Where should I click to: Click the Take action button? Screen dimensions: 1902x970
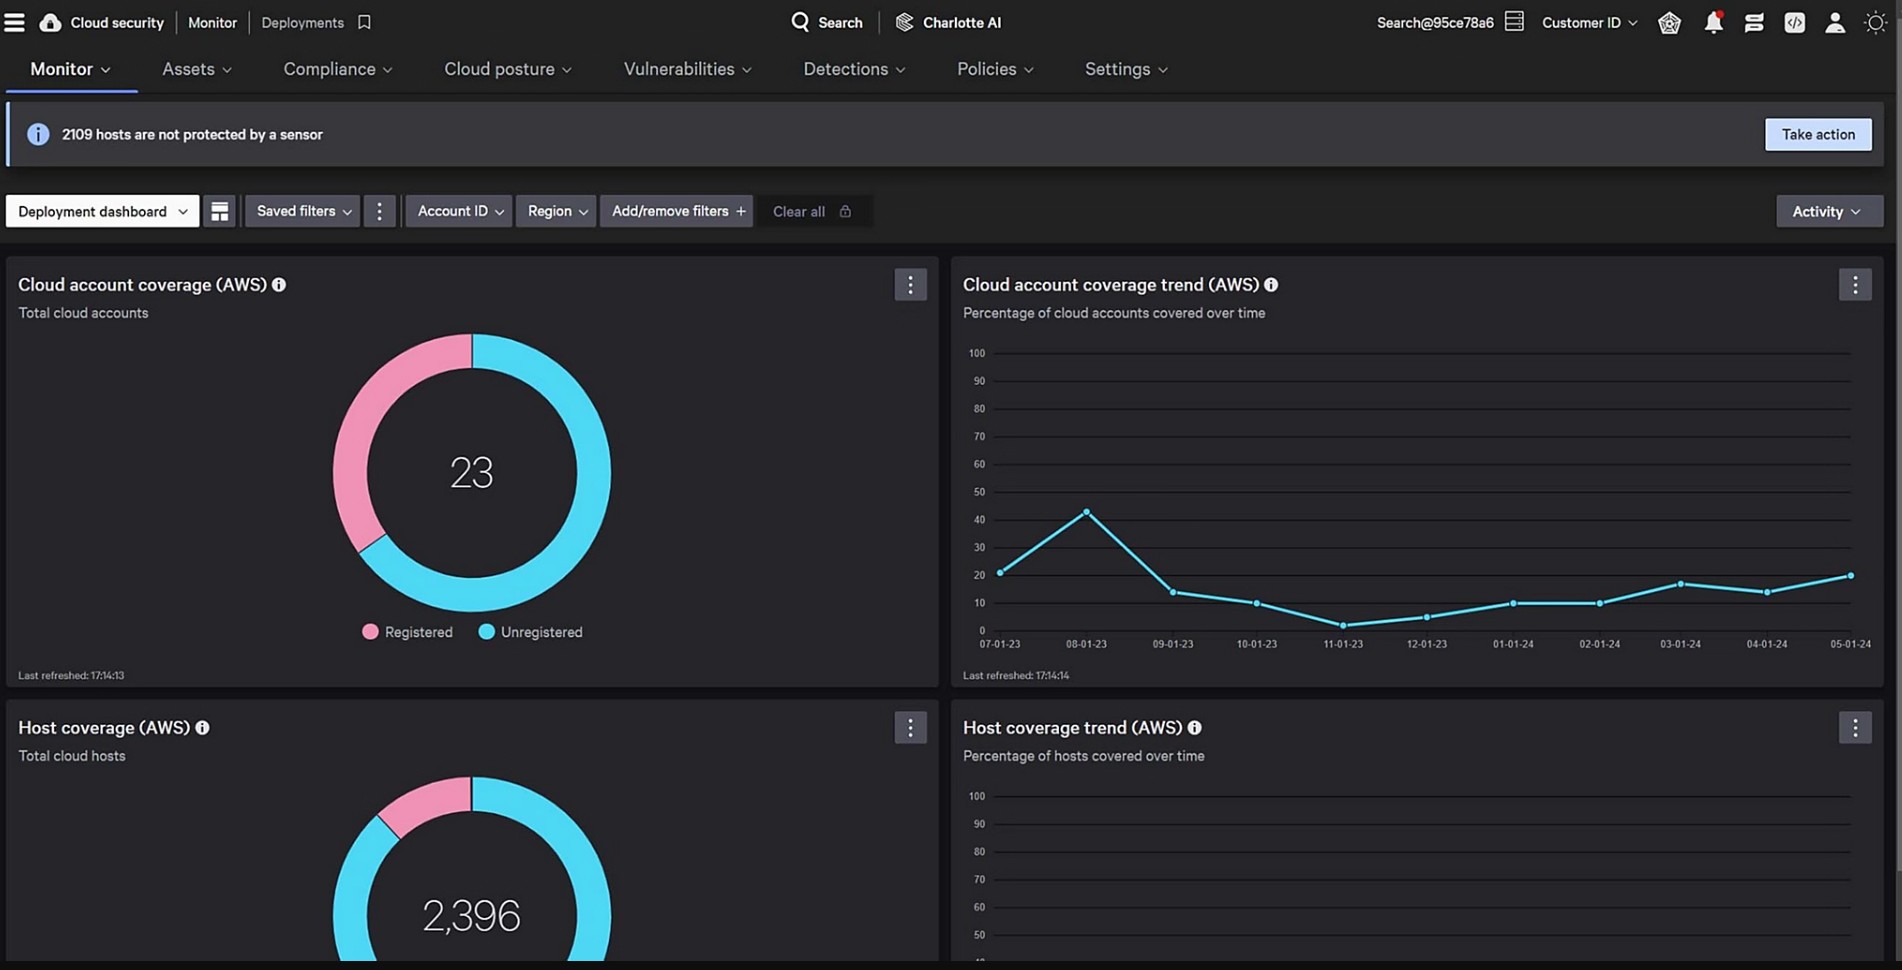(1818, 134)
